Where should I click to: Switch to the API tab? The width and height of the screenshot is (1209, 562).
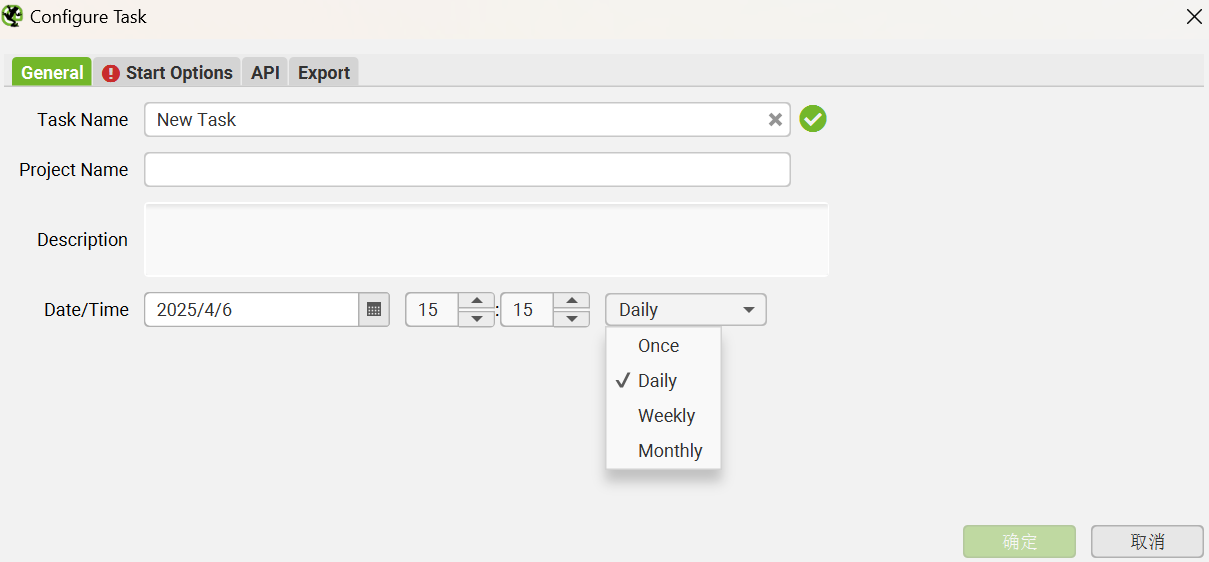click(265, 72)
